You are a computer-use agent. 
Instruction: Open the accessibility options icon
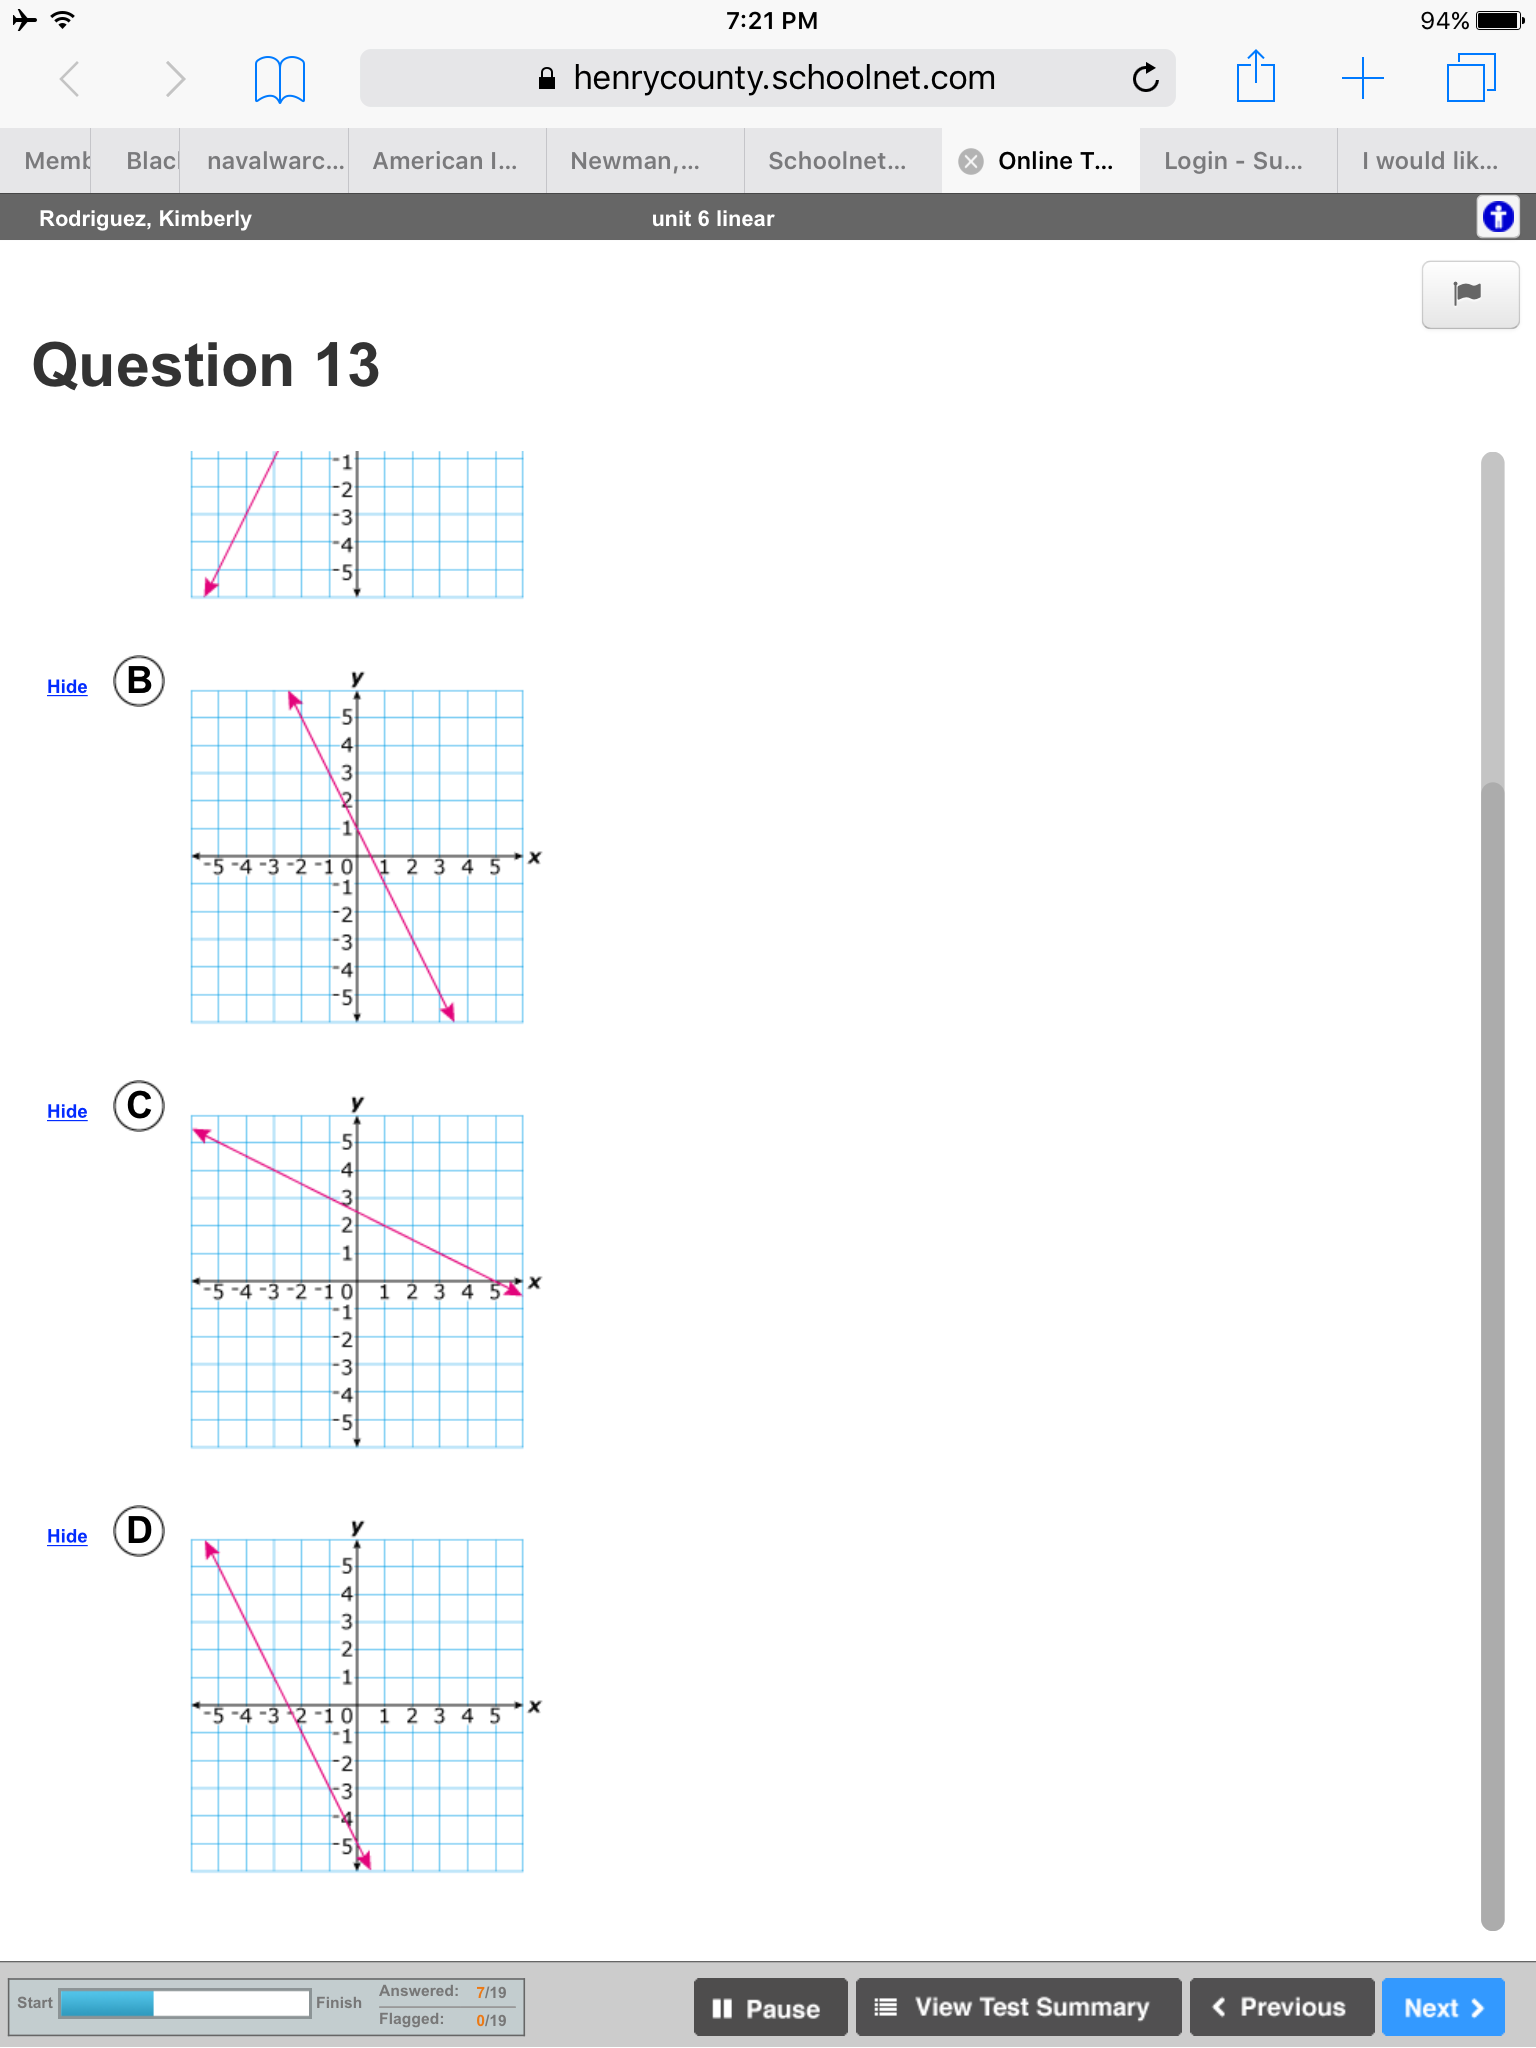[1498, 217]
